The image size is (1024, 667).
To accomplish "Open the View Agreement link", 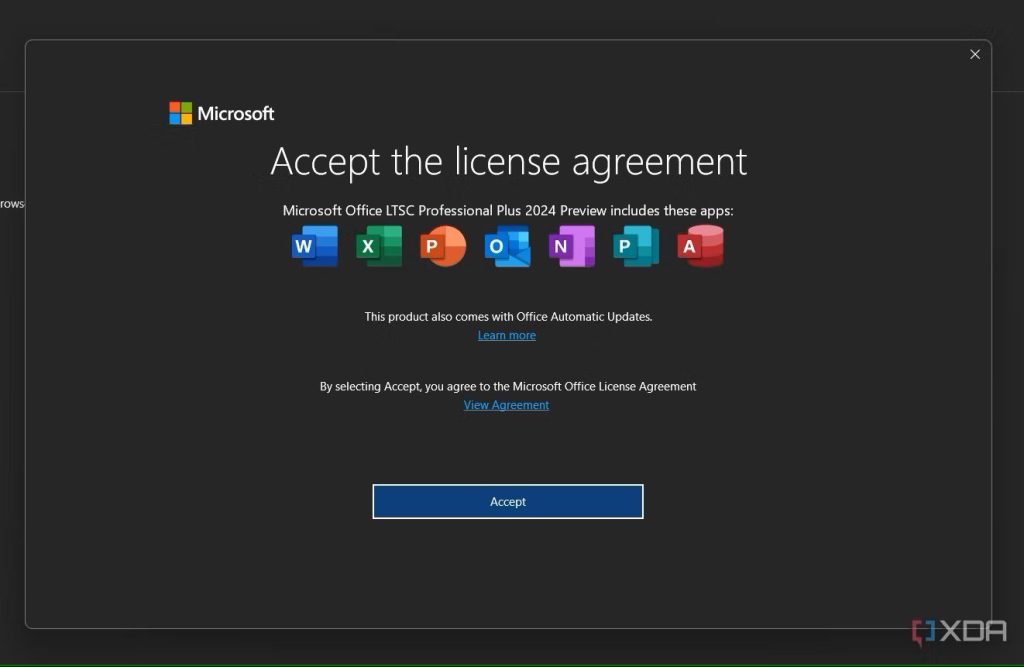I will 506,404.
